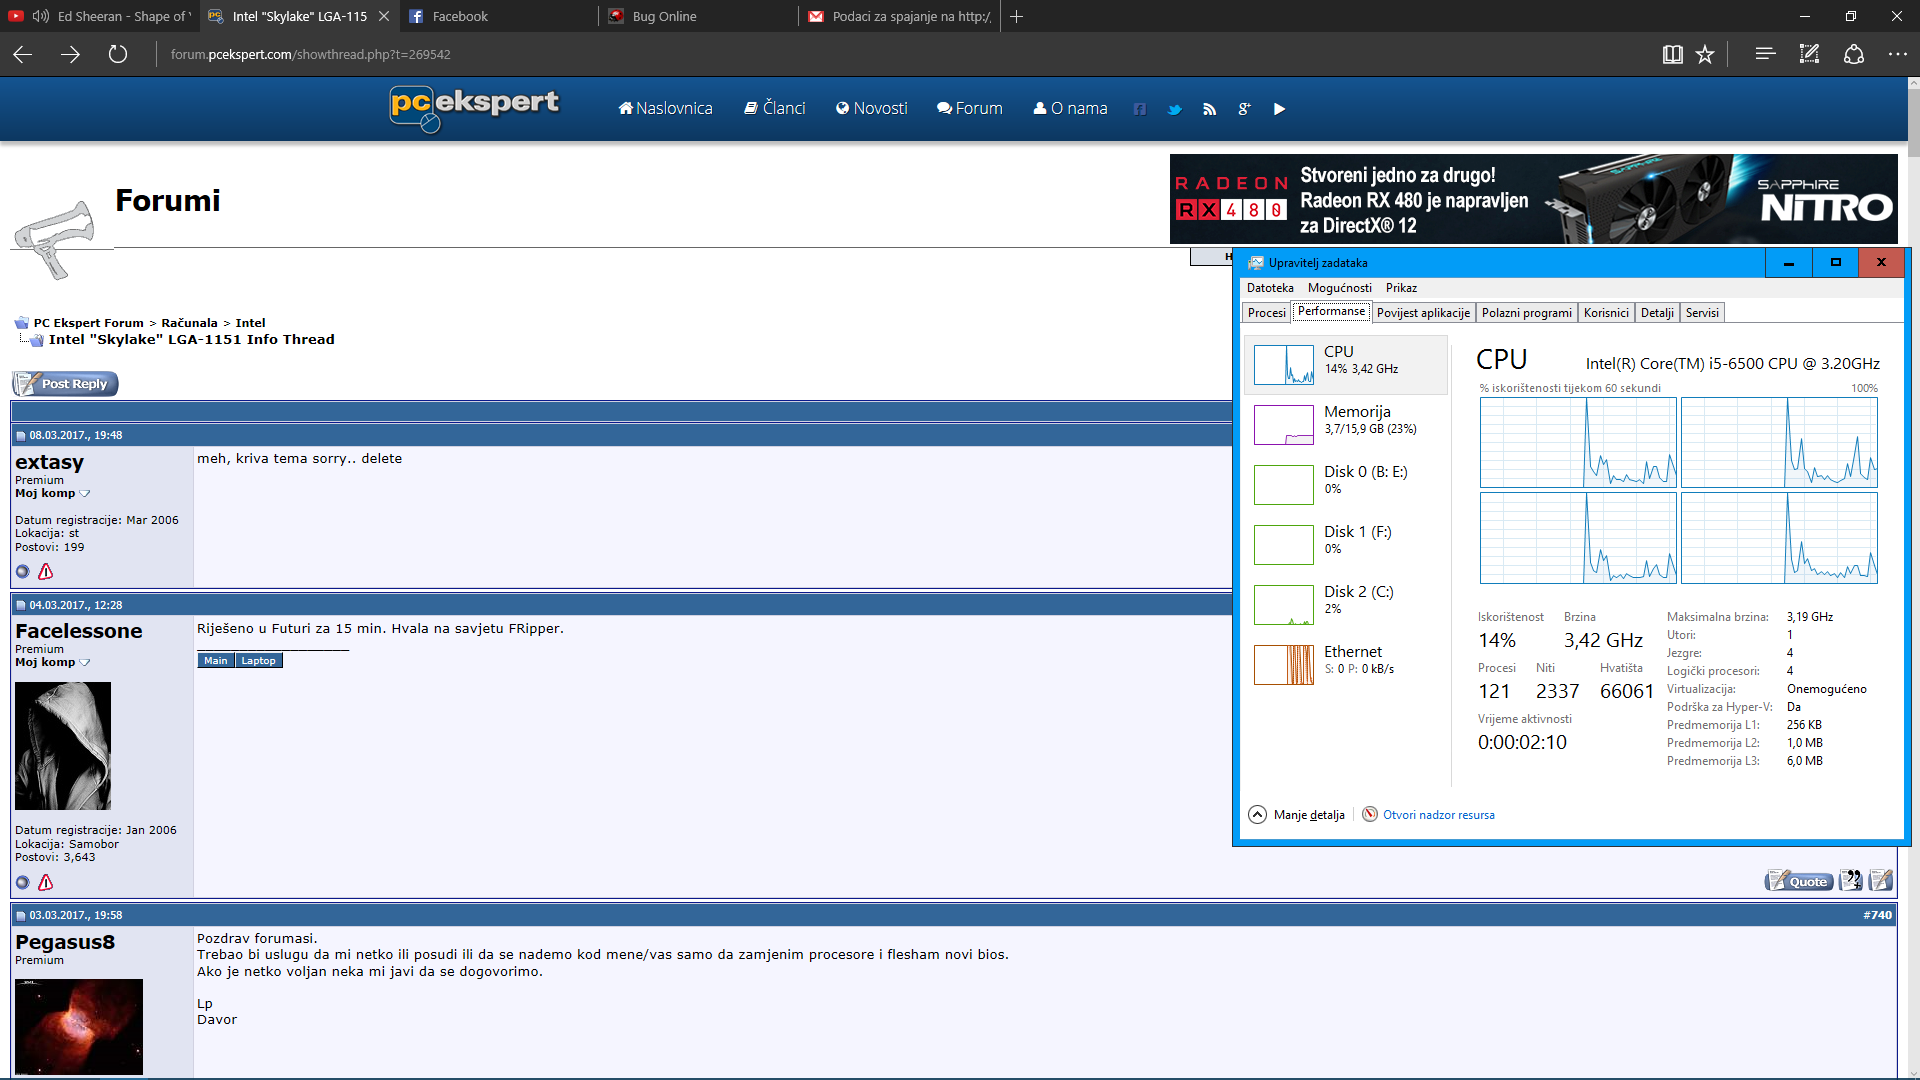Click Twitter icon in site header

[x=1175, y=109]
